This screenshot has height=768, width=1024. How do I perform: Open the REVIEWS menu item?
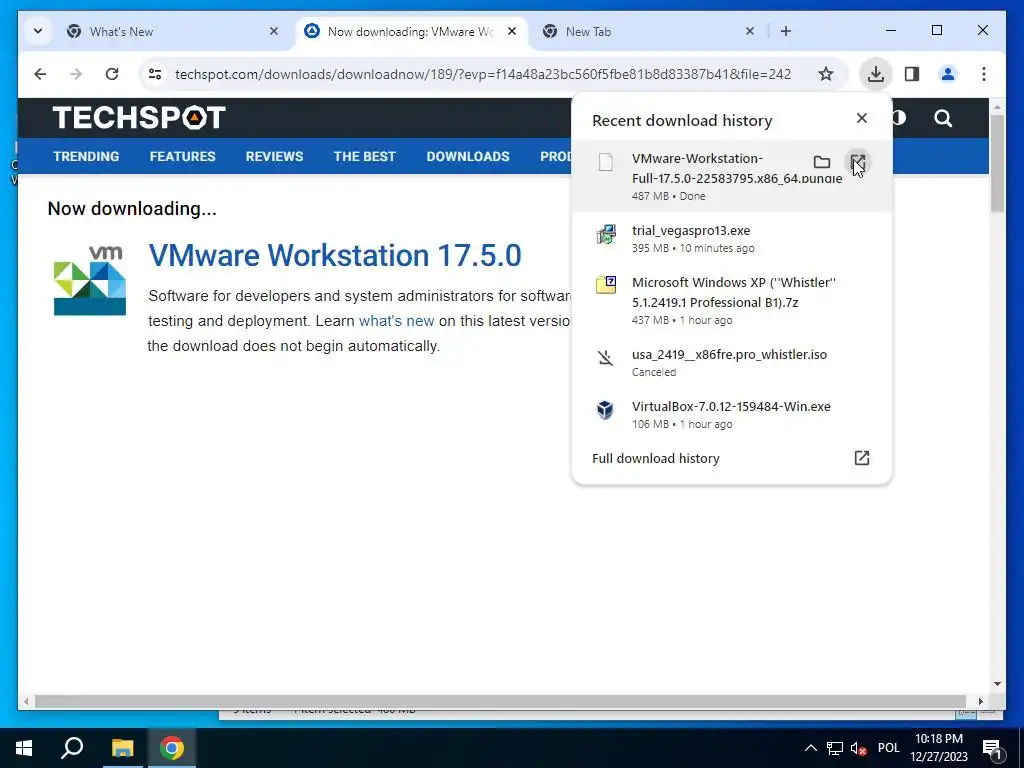[274, 157]
